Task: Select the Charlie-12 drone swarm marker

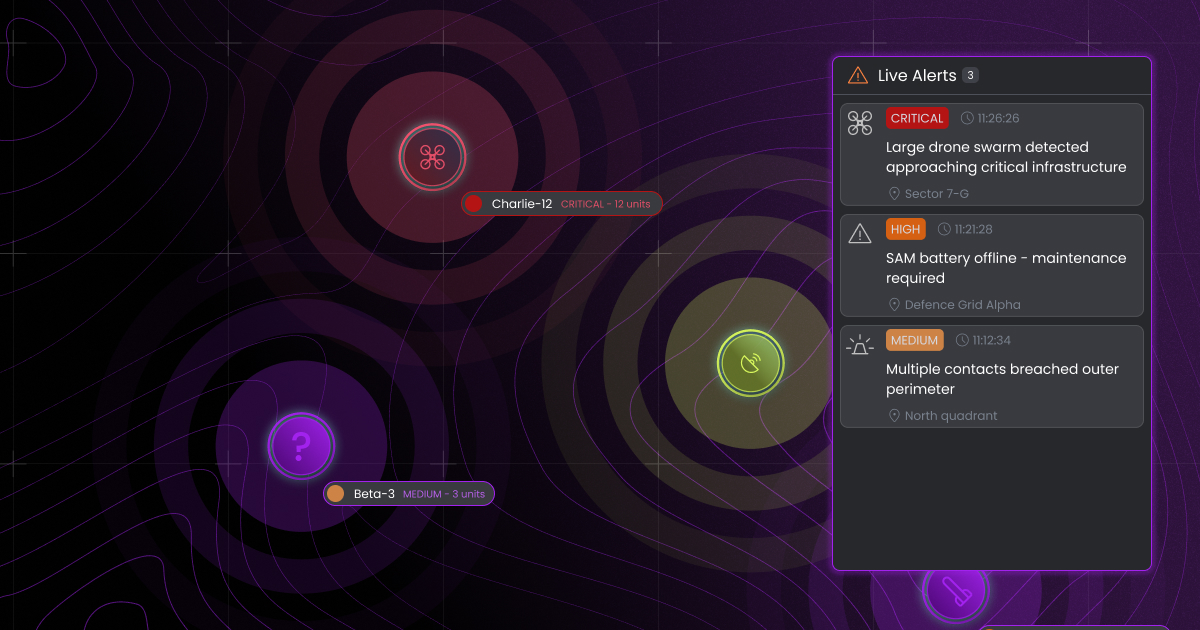Action: 432,157
